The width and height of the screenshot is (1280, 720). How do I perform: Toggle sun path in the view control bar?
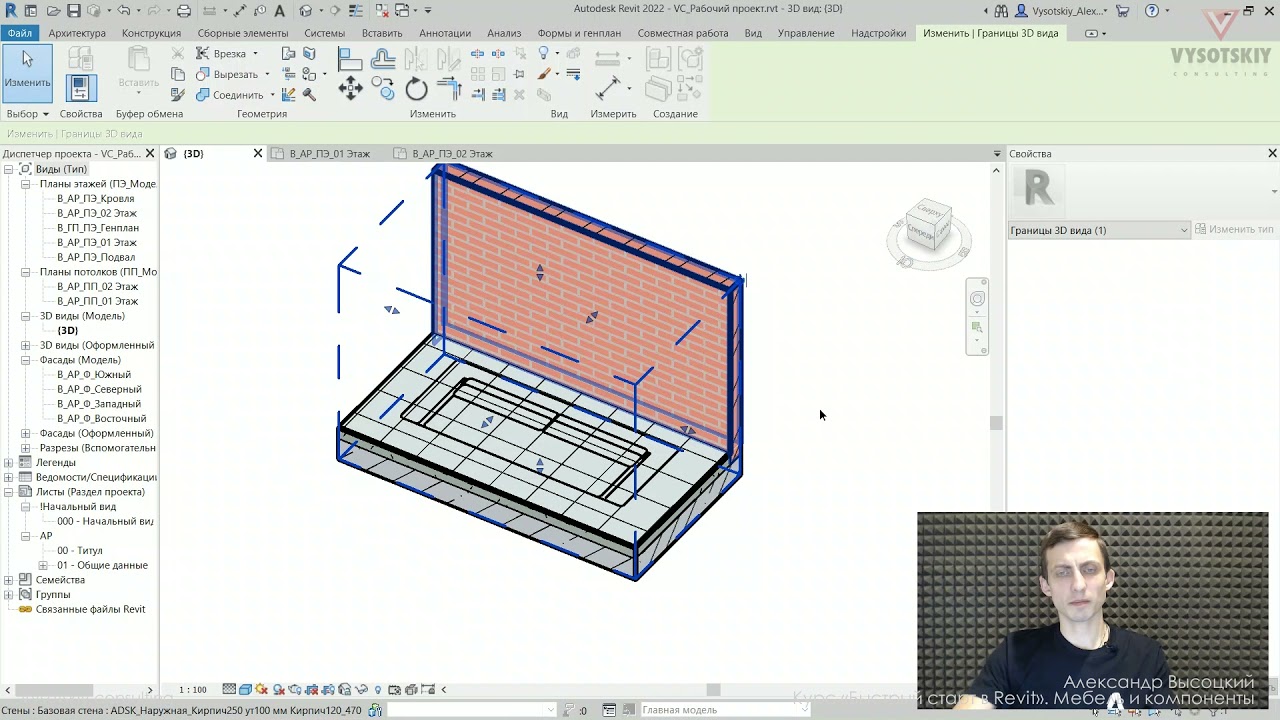click(262, 689)
